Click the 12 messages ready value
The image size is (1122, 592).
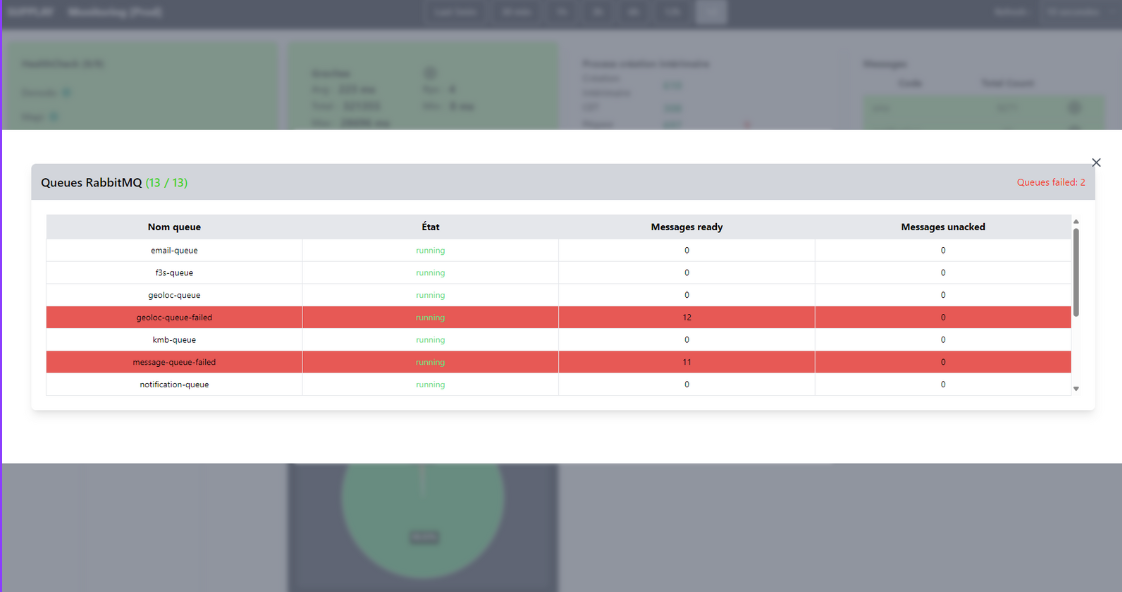click(686, 317)
